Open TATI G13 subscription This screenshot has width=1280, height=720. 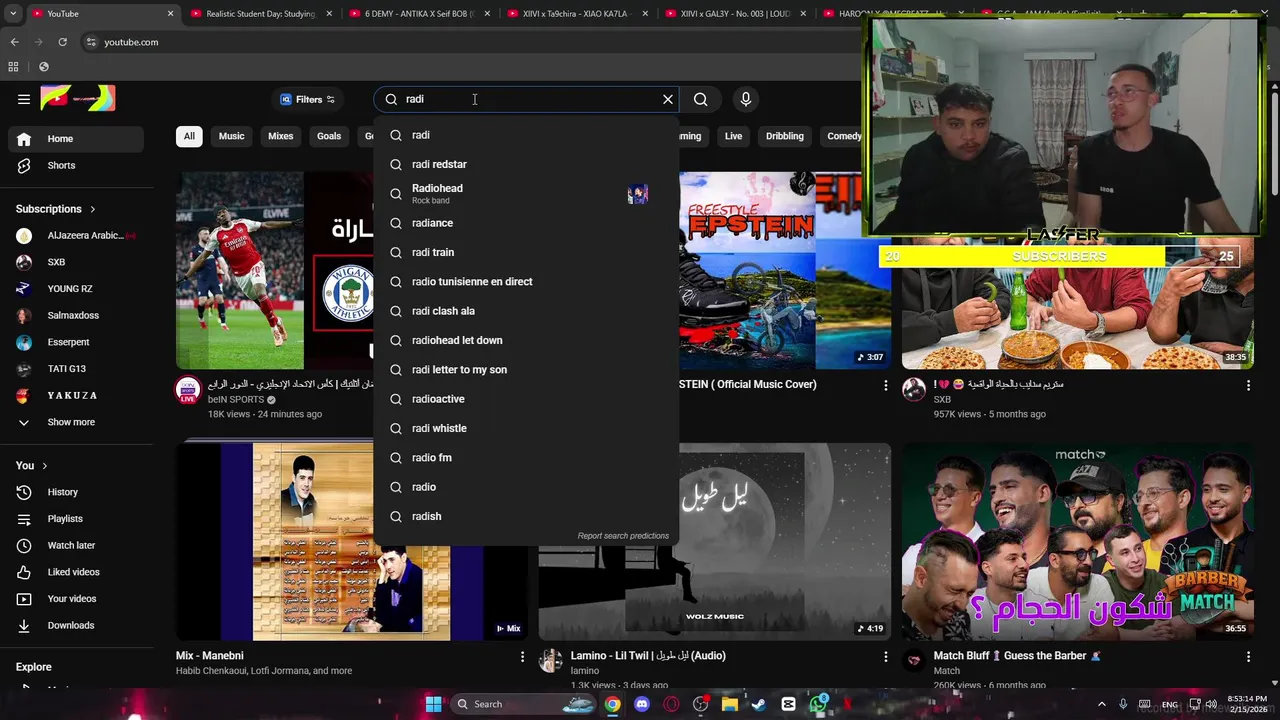76,369
